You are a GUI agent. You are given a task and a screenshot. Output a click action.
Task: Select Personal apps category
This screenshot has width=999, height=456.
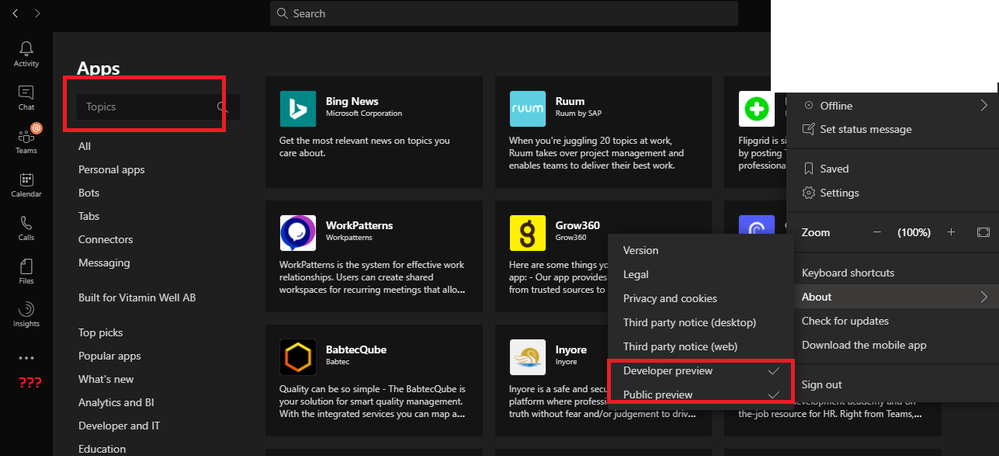pos(111,170)
